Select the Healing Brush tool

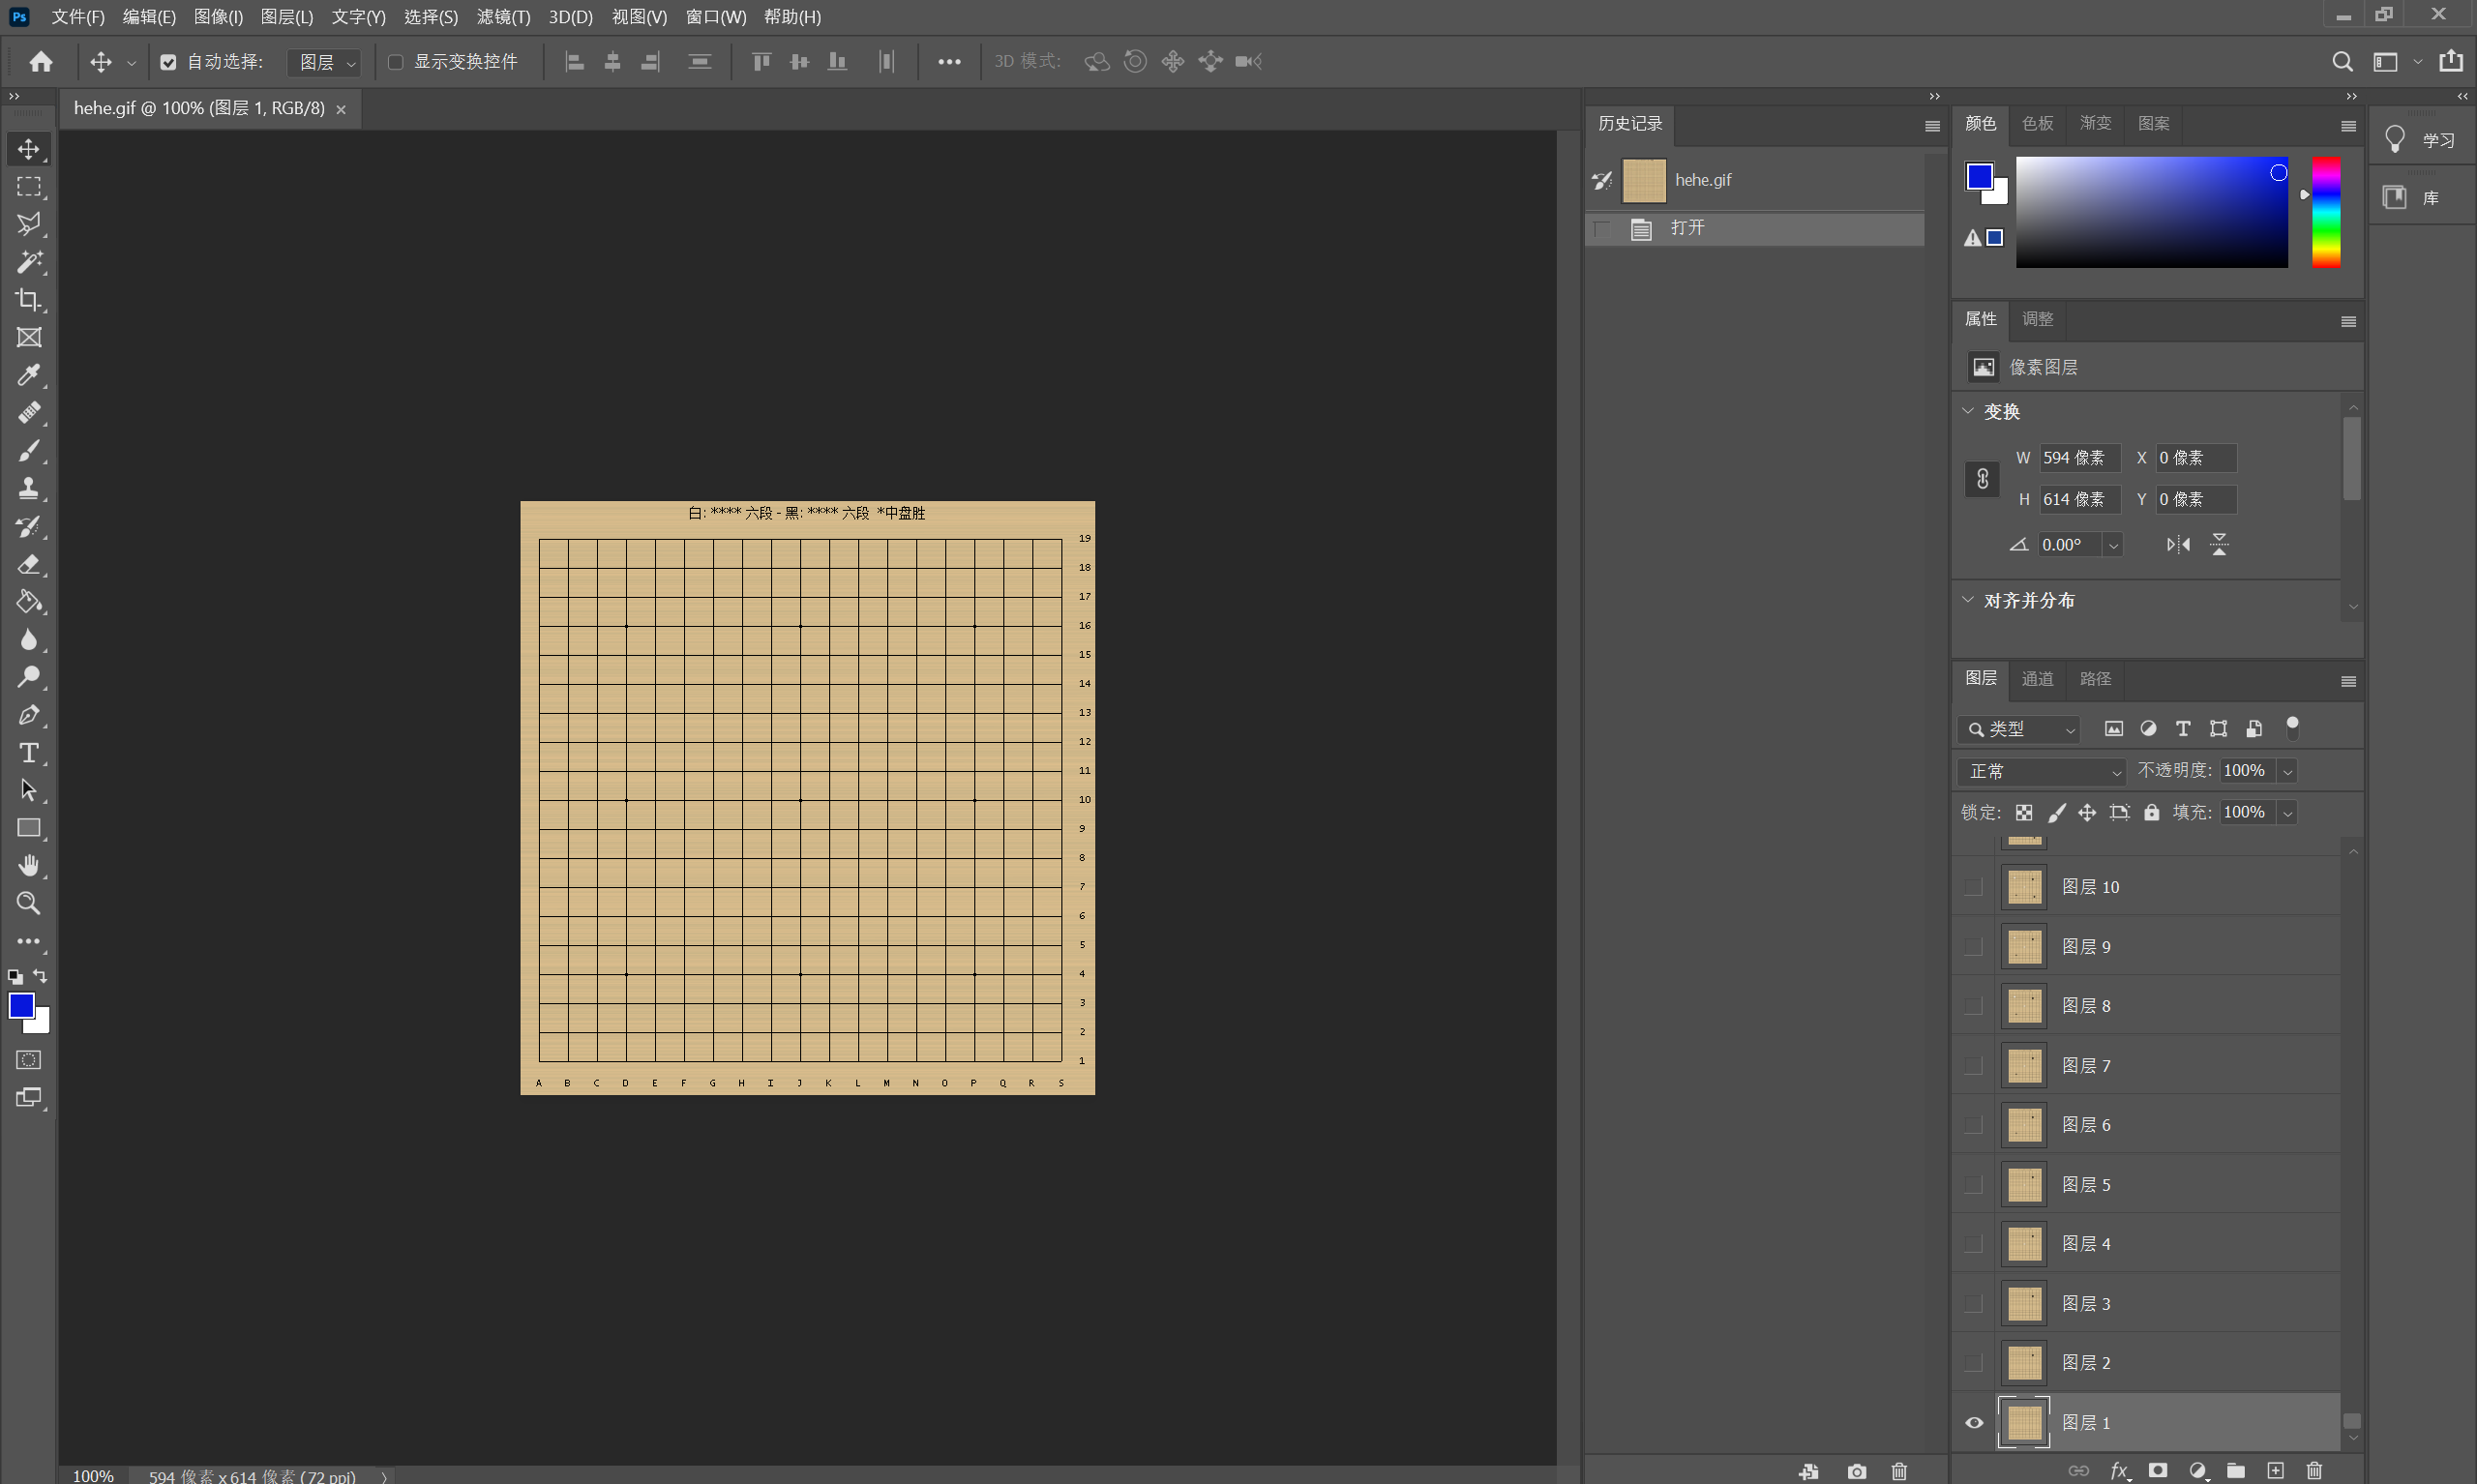pyautogui.click(x=29, y=413)
